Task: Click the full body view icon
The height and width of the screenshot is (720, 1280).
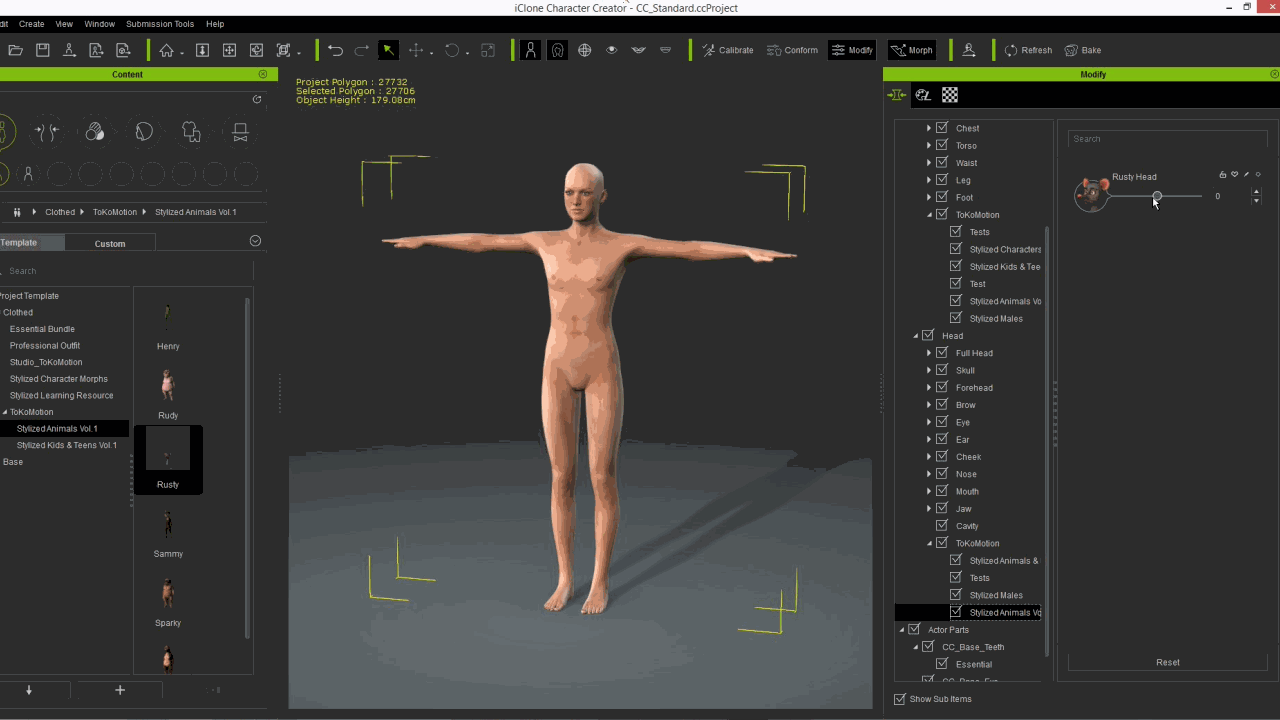Action: [530, 50]
